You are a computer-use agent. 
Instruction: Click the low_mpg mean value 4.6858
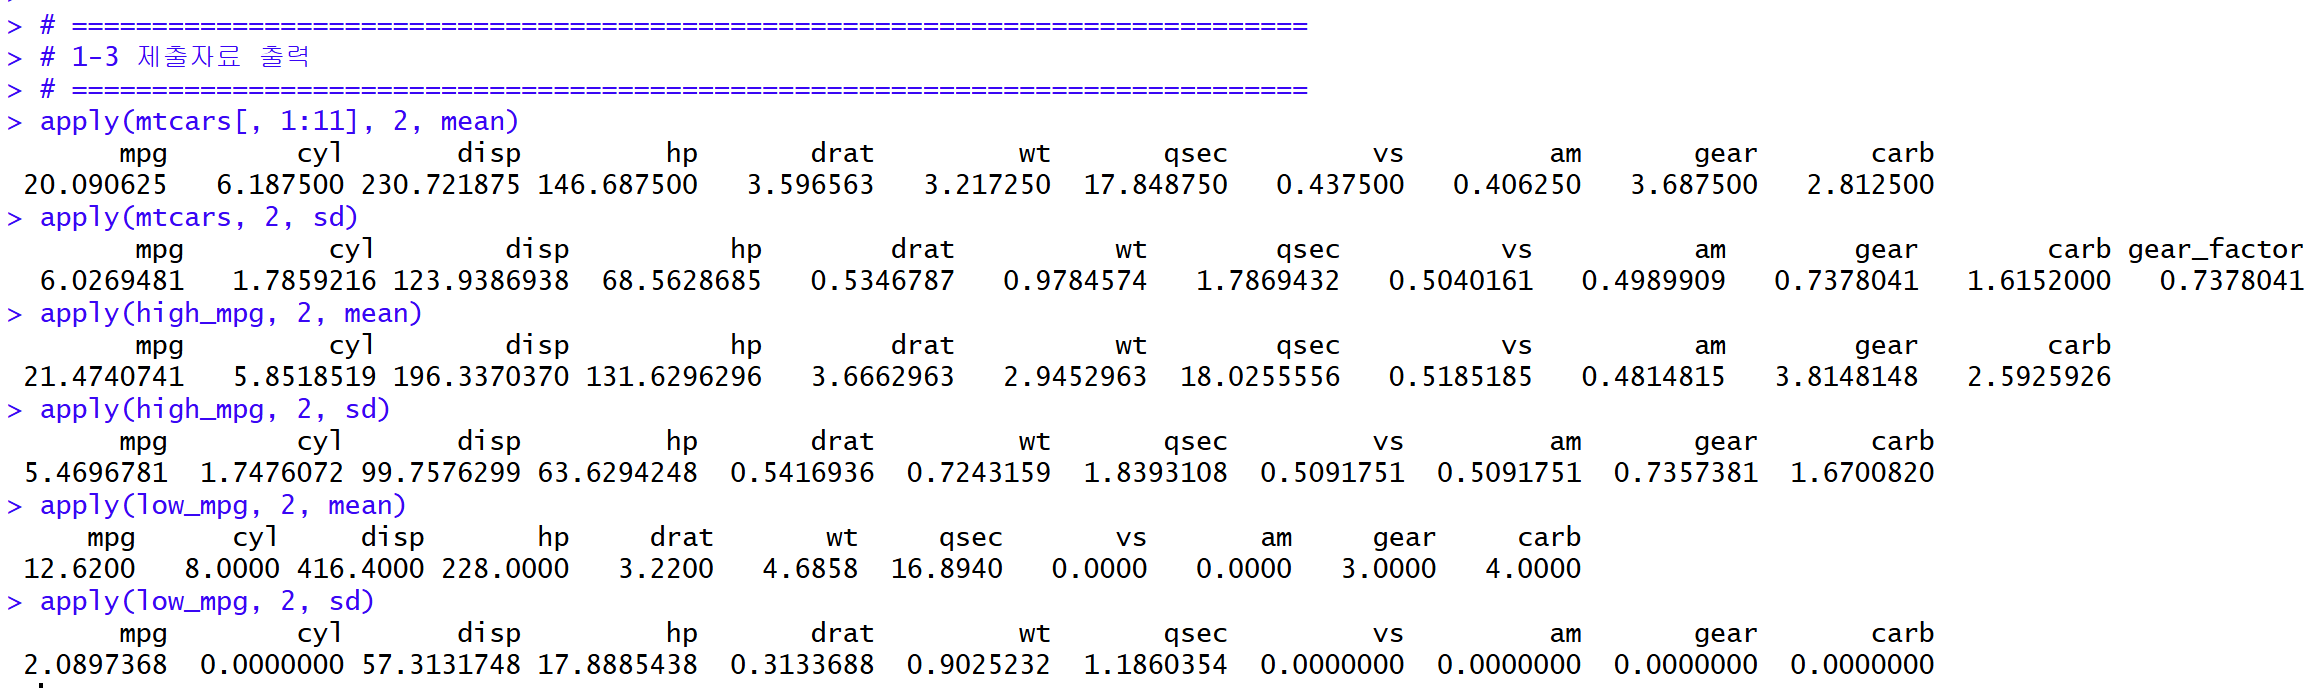point(811,569)
